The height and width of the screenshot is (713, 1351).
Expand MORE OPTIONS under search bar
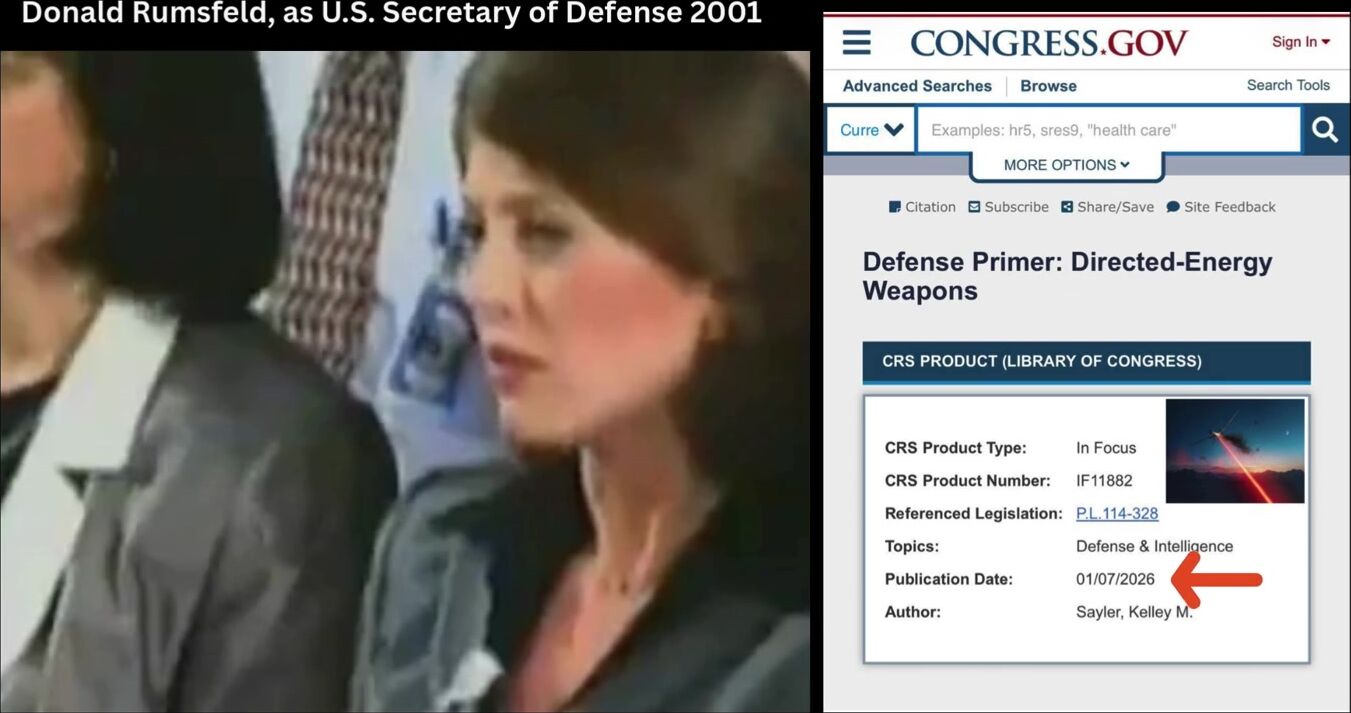click(1066, 165)
